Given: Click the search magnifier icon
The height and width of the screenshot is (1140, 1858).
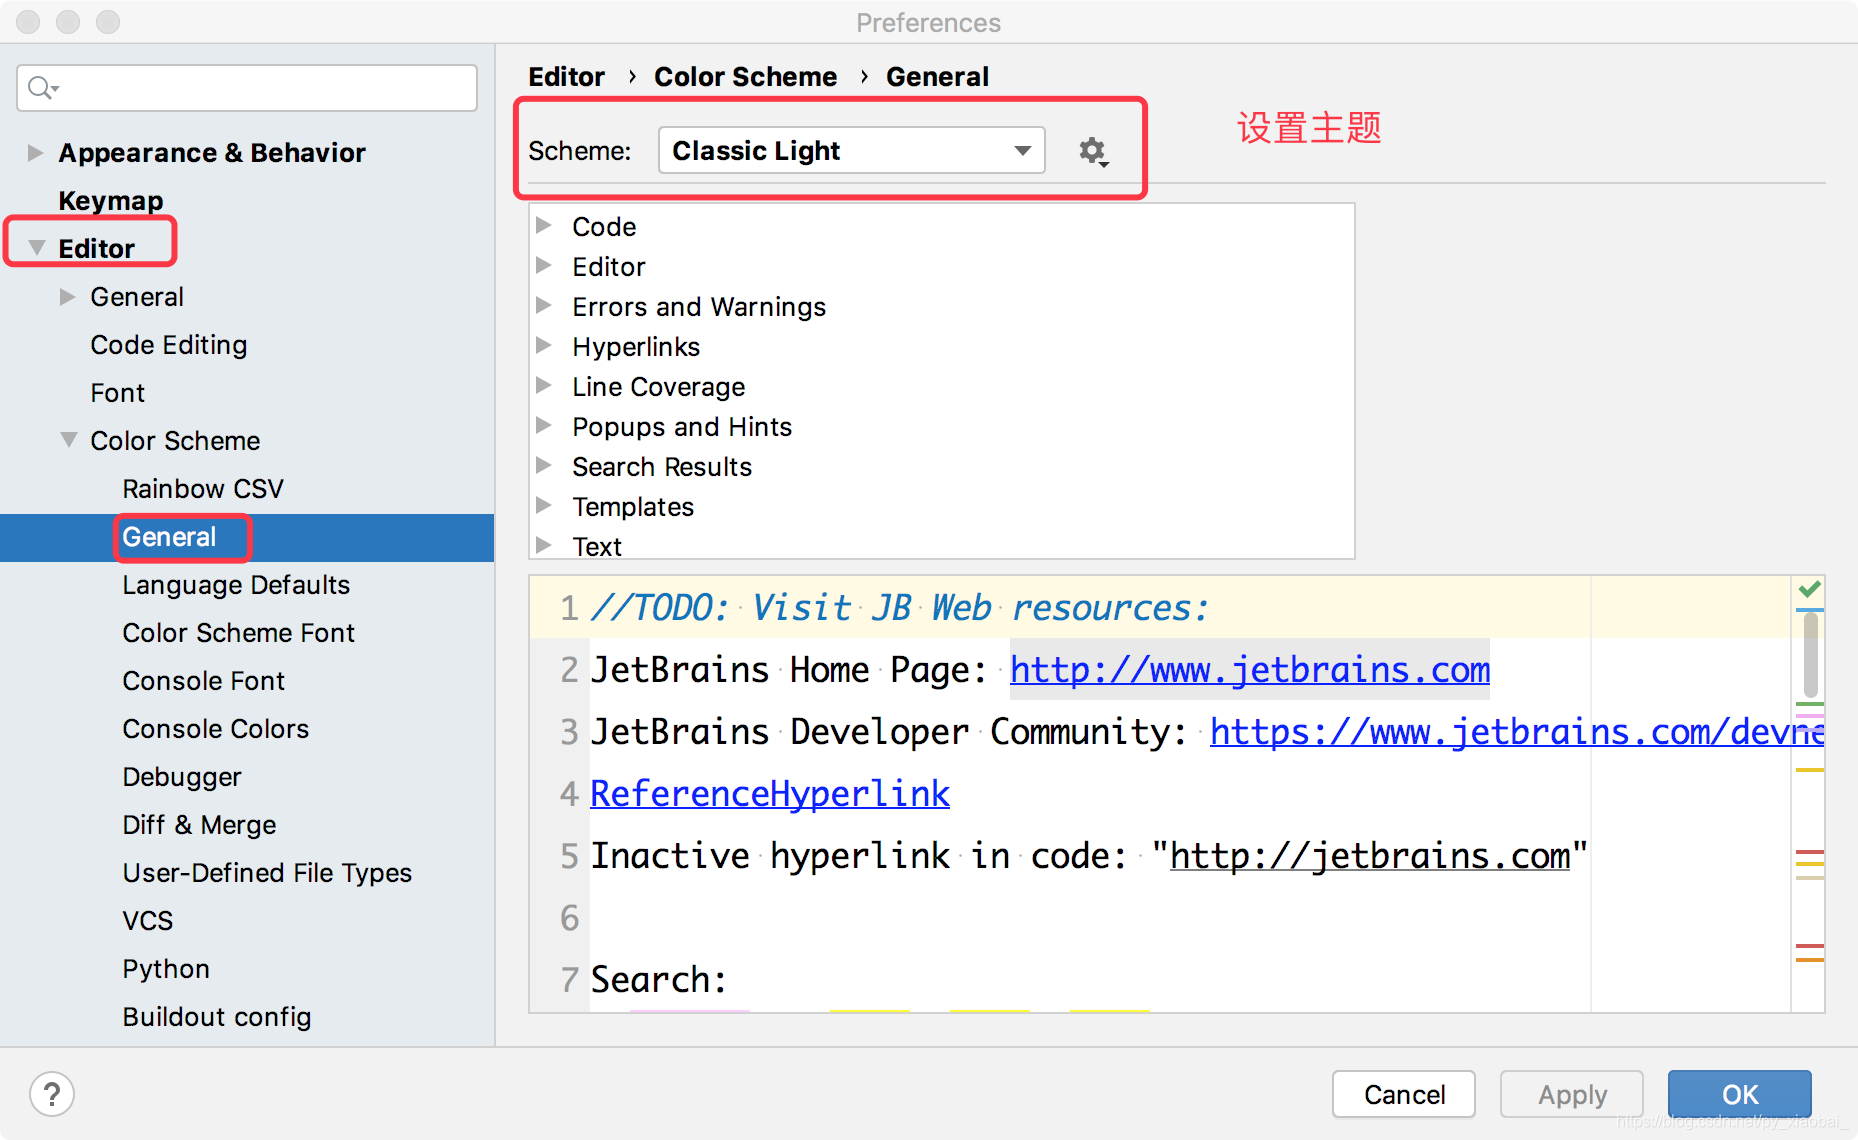Looking at the screenshot, I should tap(42, 88).
